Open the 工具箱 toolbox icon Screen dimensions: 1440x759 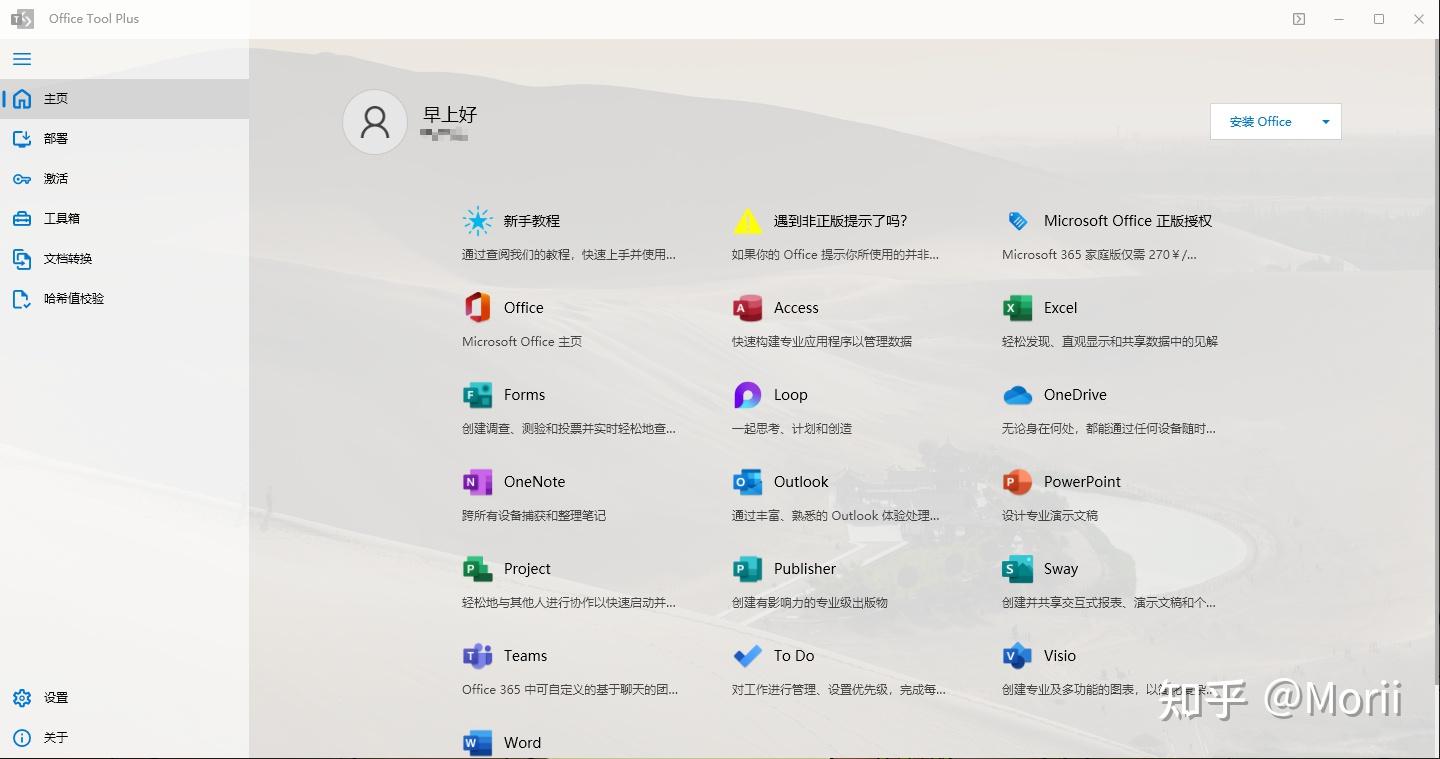tap(22, 219)
